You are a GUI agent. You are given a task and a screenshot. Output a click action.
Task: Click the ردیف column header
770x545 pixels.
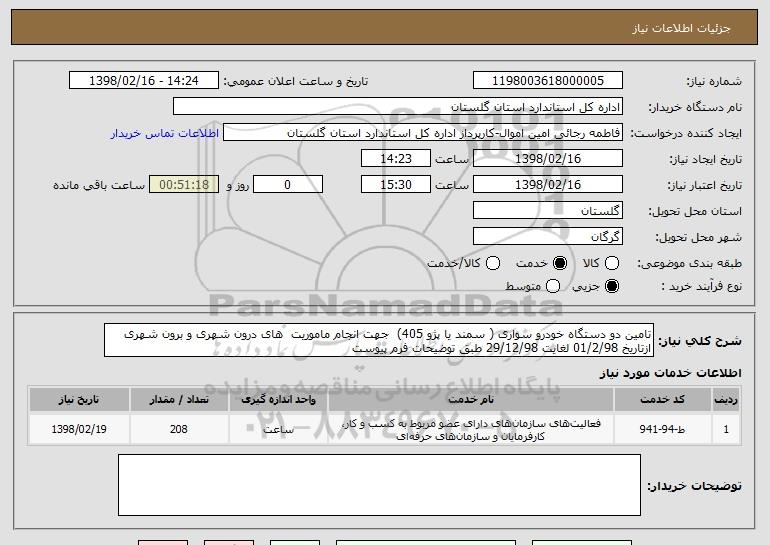[x=726, y=400]
